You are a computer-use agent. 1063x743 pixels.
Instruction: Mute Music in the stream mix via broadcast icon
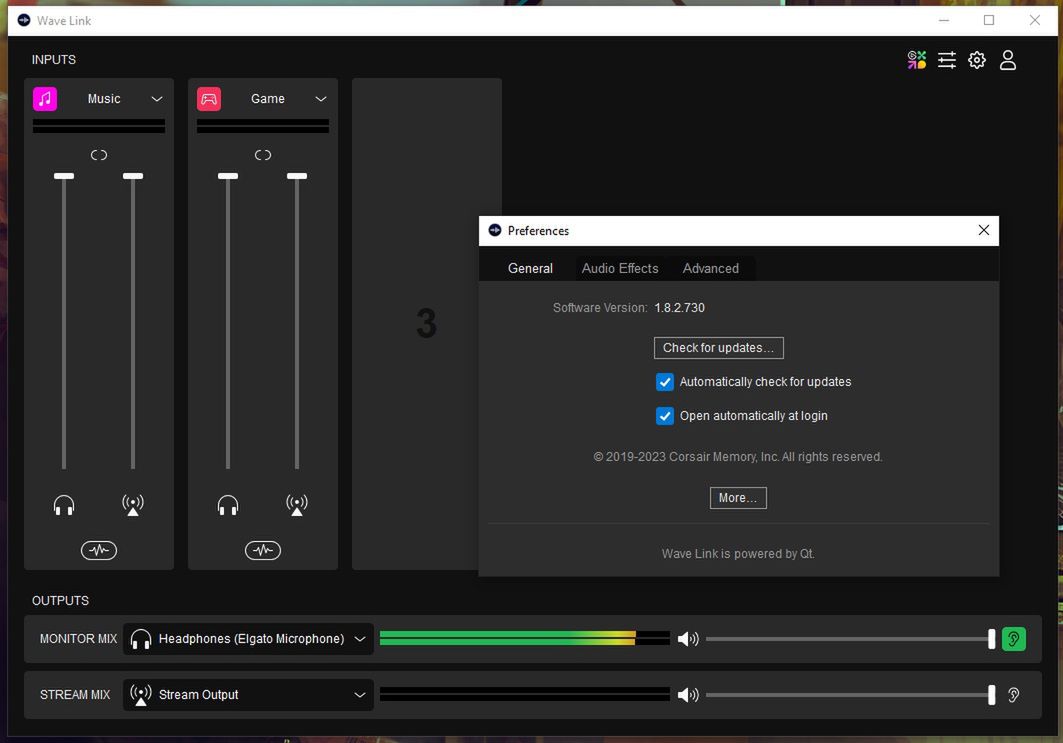coord(133,505)
